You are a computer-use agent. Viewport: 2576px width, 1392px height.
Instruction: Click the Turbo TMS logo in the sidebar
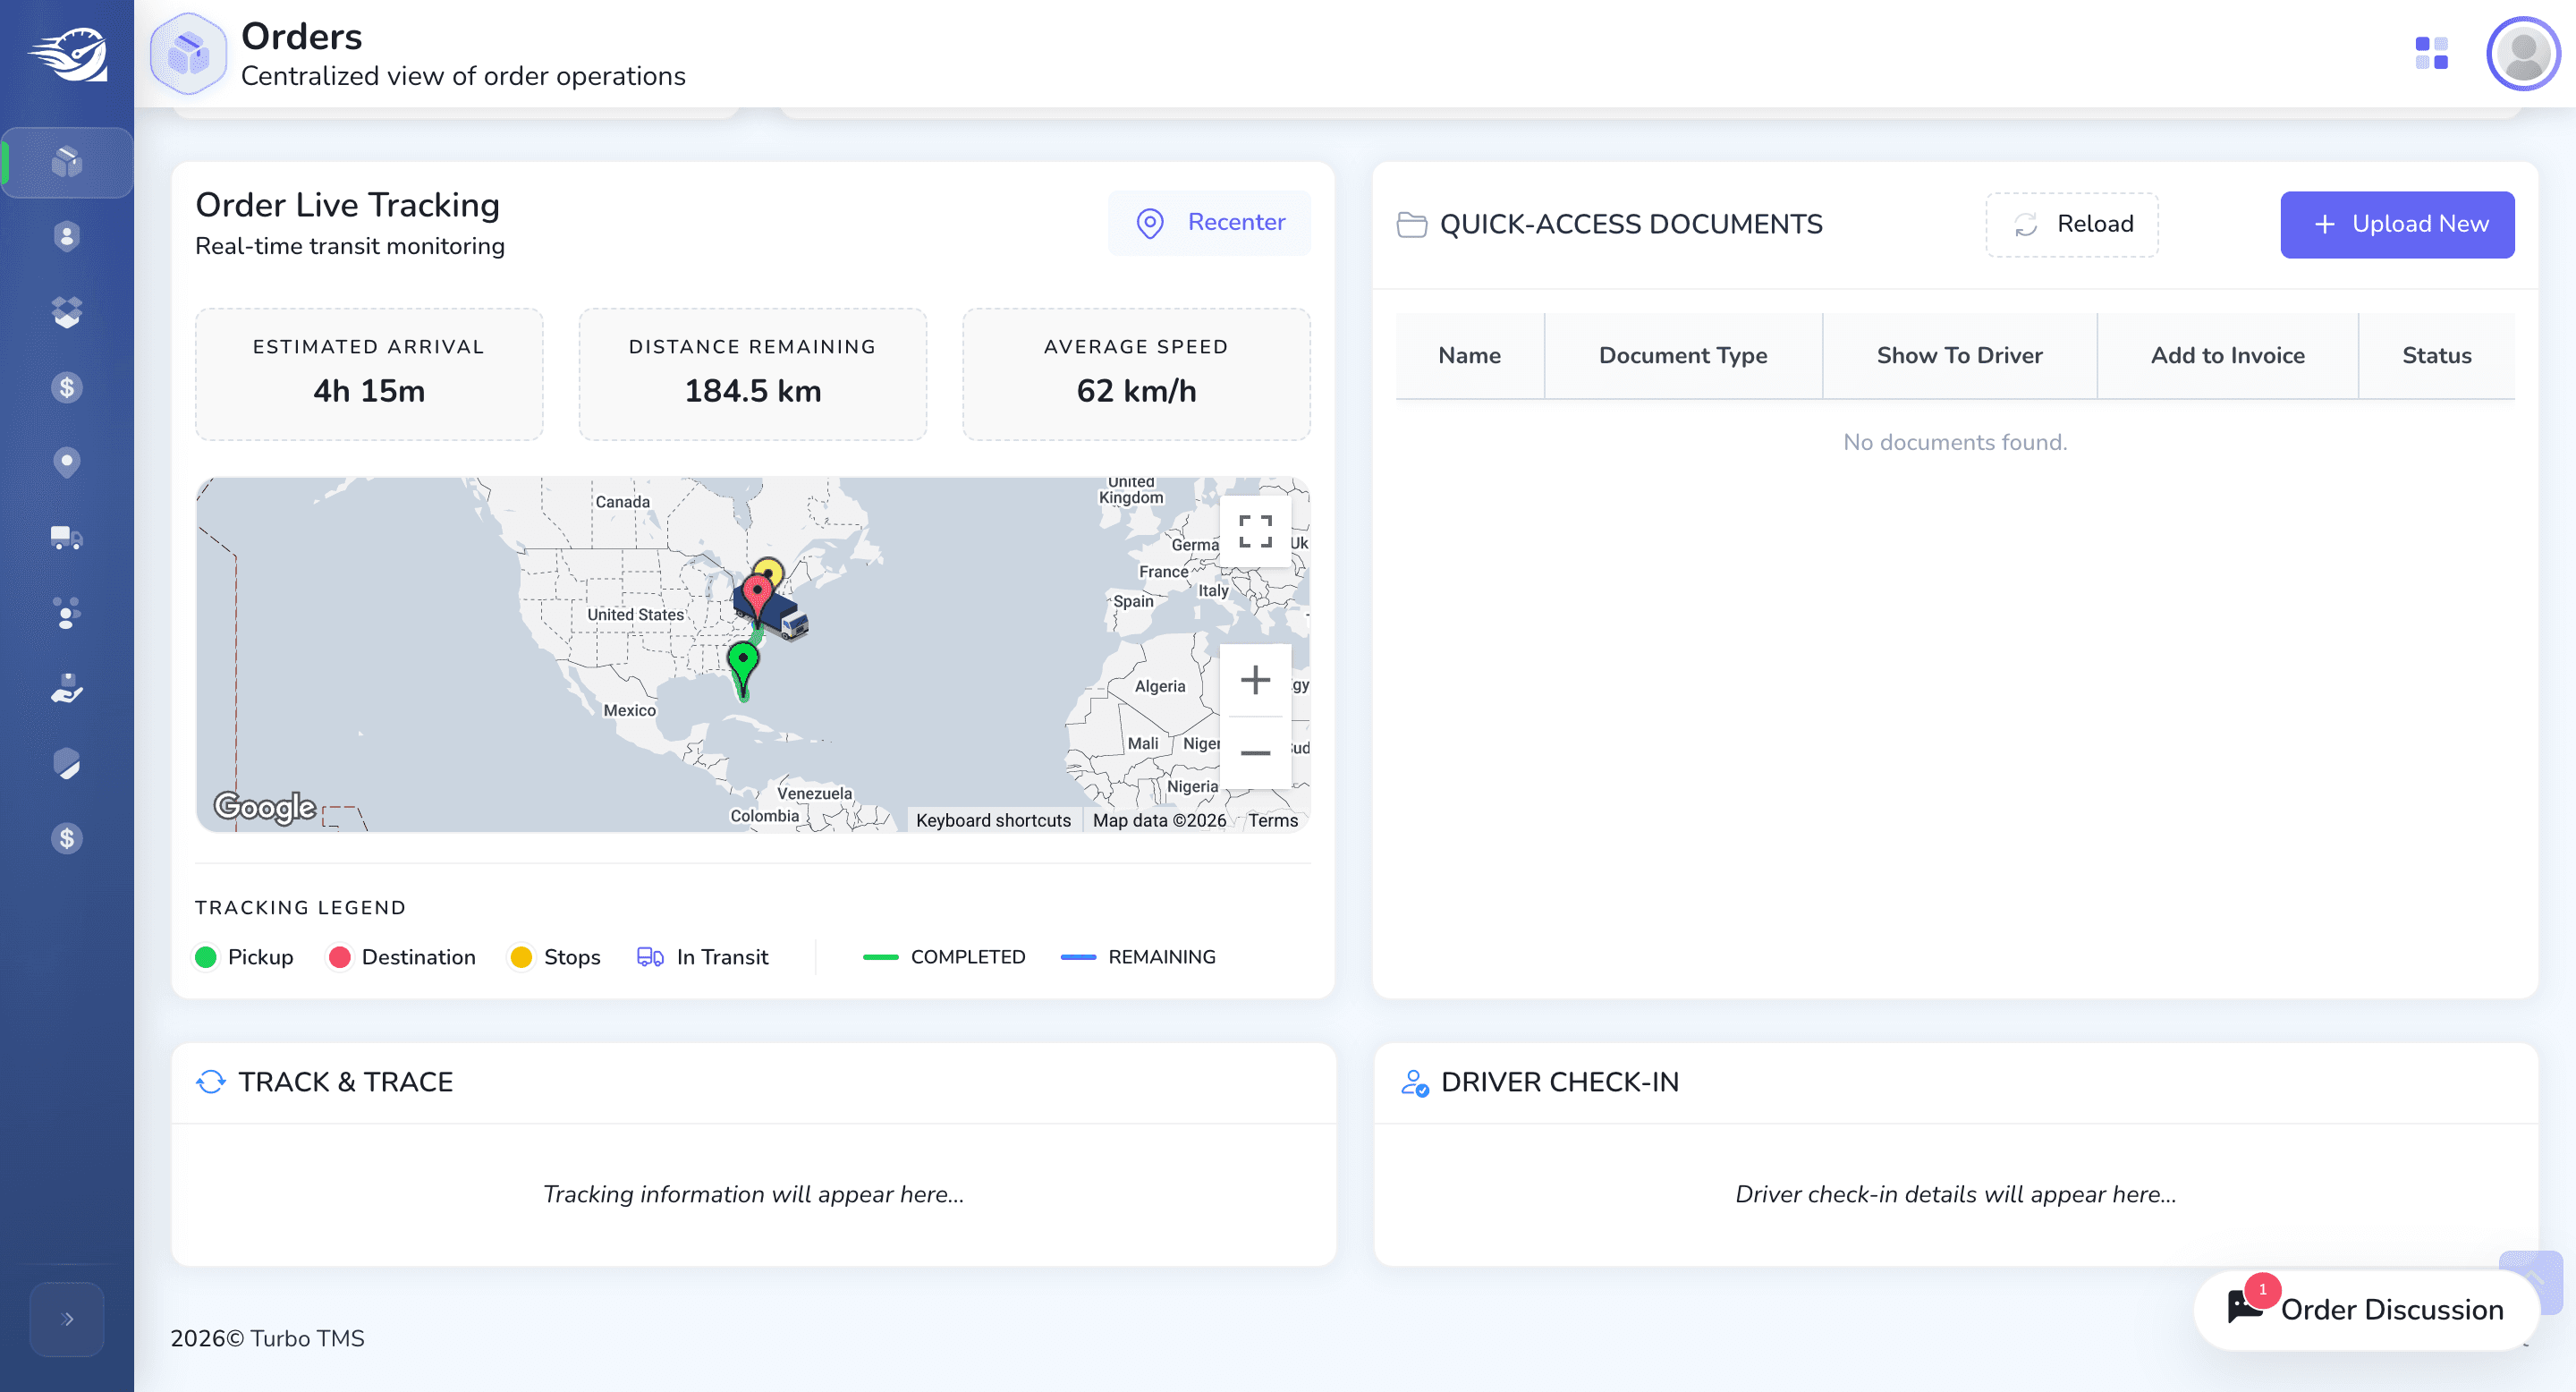pos(67,54)
